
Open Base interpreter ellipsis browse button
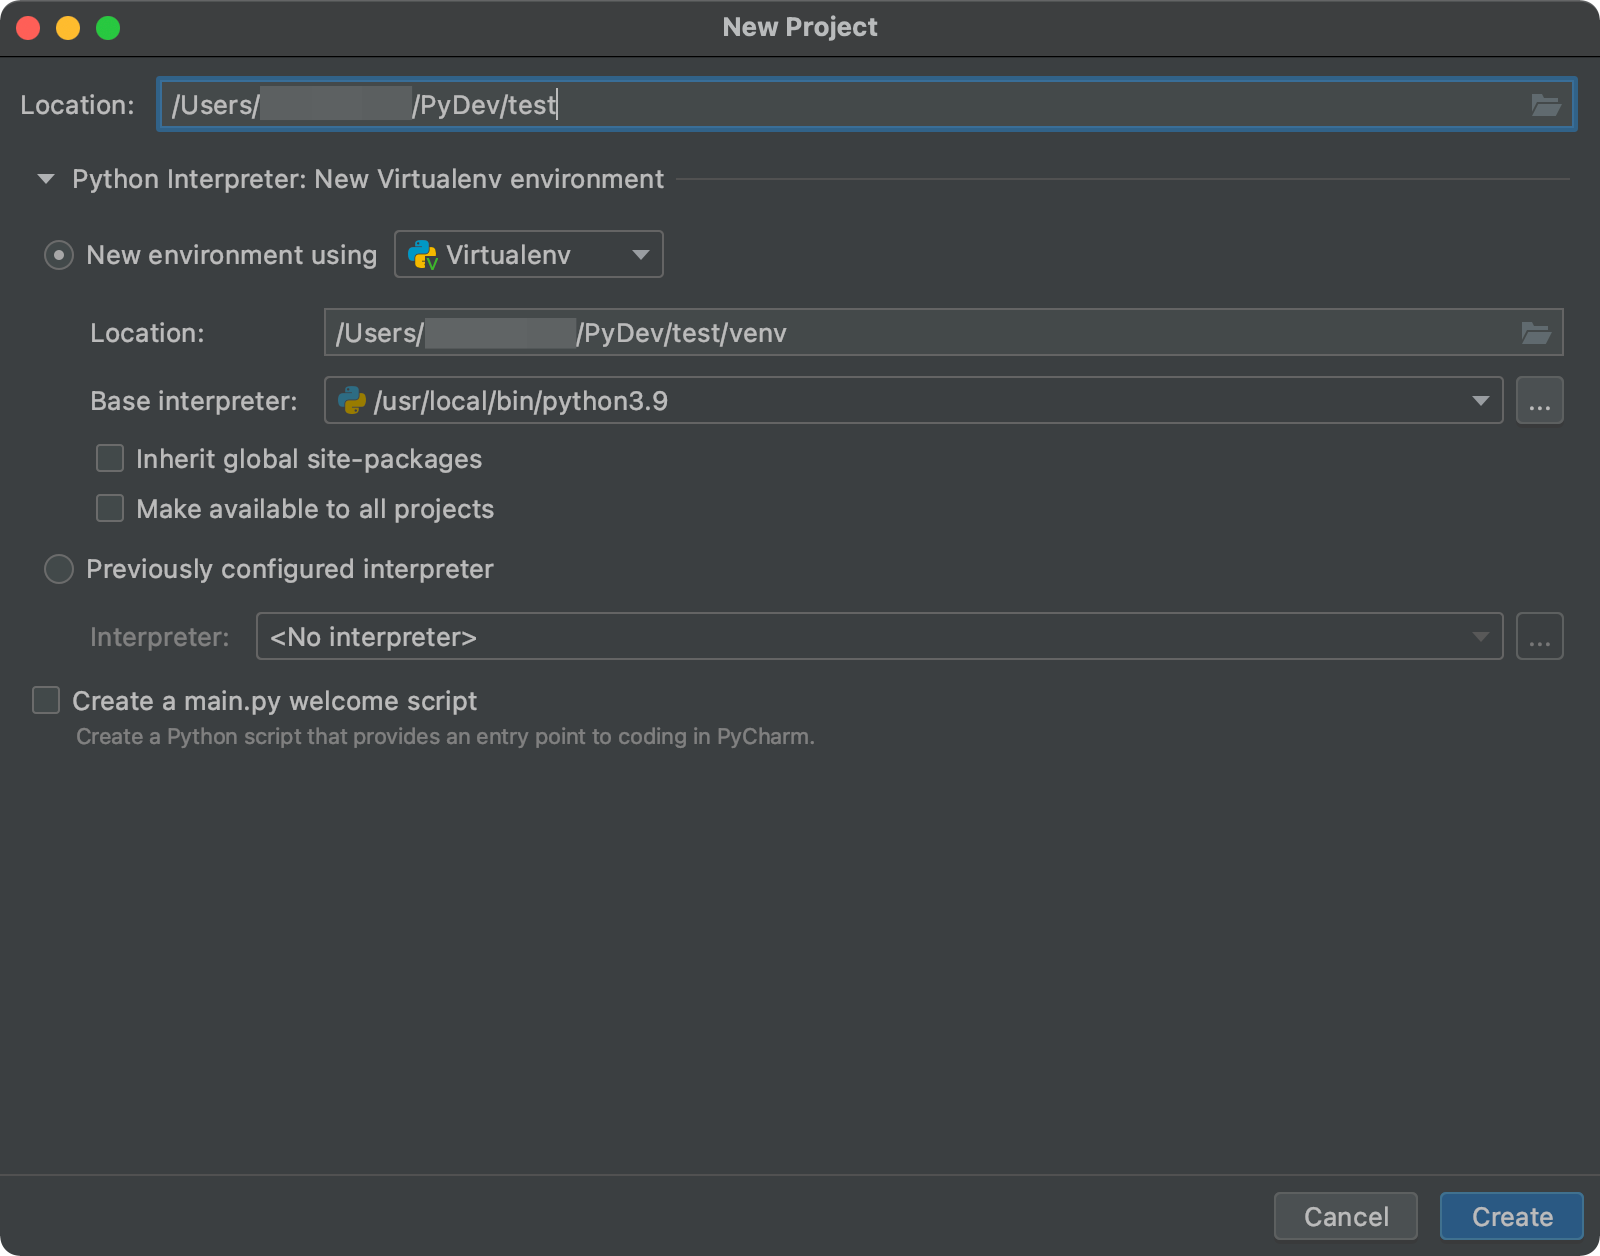pos(1539,401)
